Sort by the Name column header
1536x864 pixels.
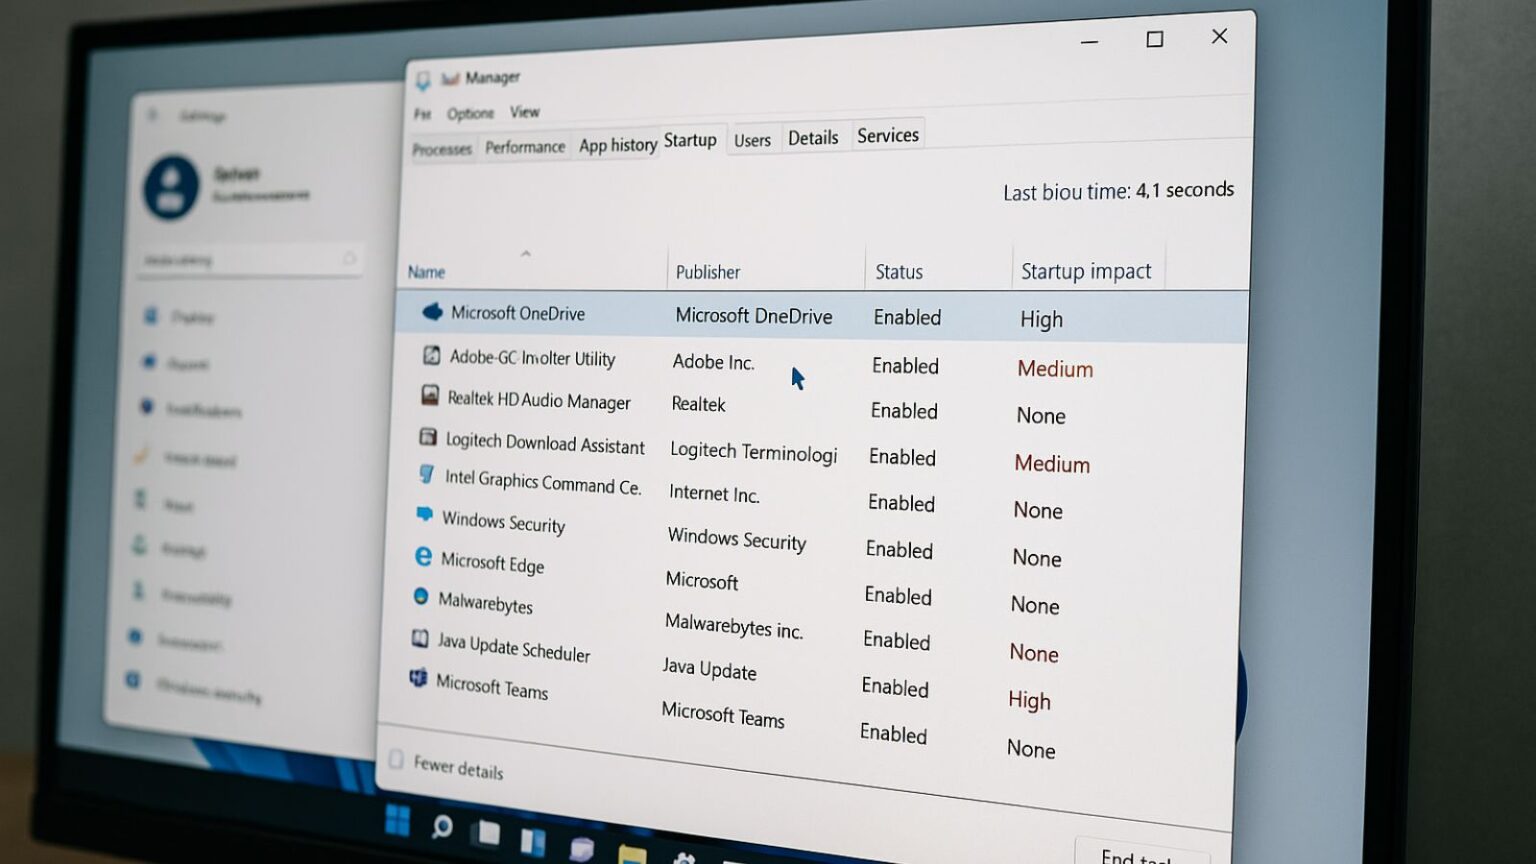426,272
